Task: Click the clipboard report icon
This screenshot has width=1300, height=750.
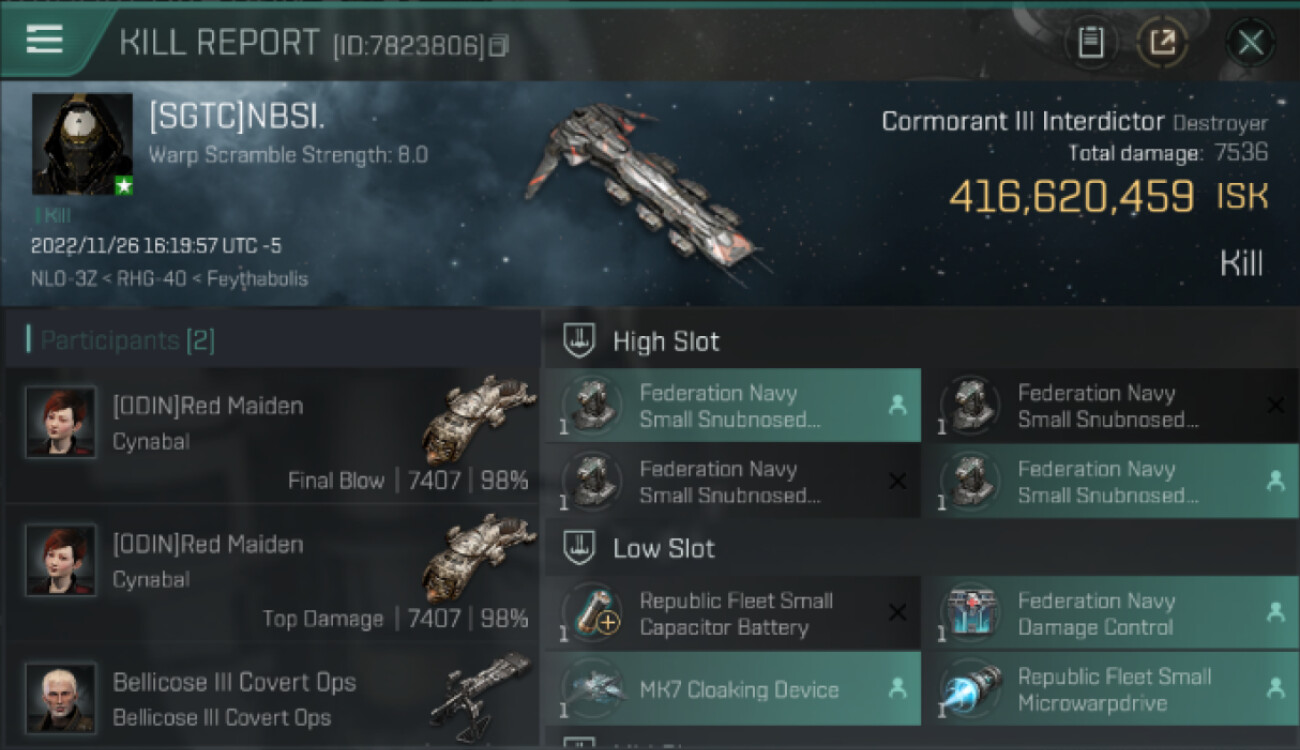Action: click(1091, 42)
